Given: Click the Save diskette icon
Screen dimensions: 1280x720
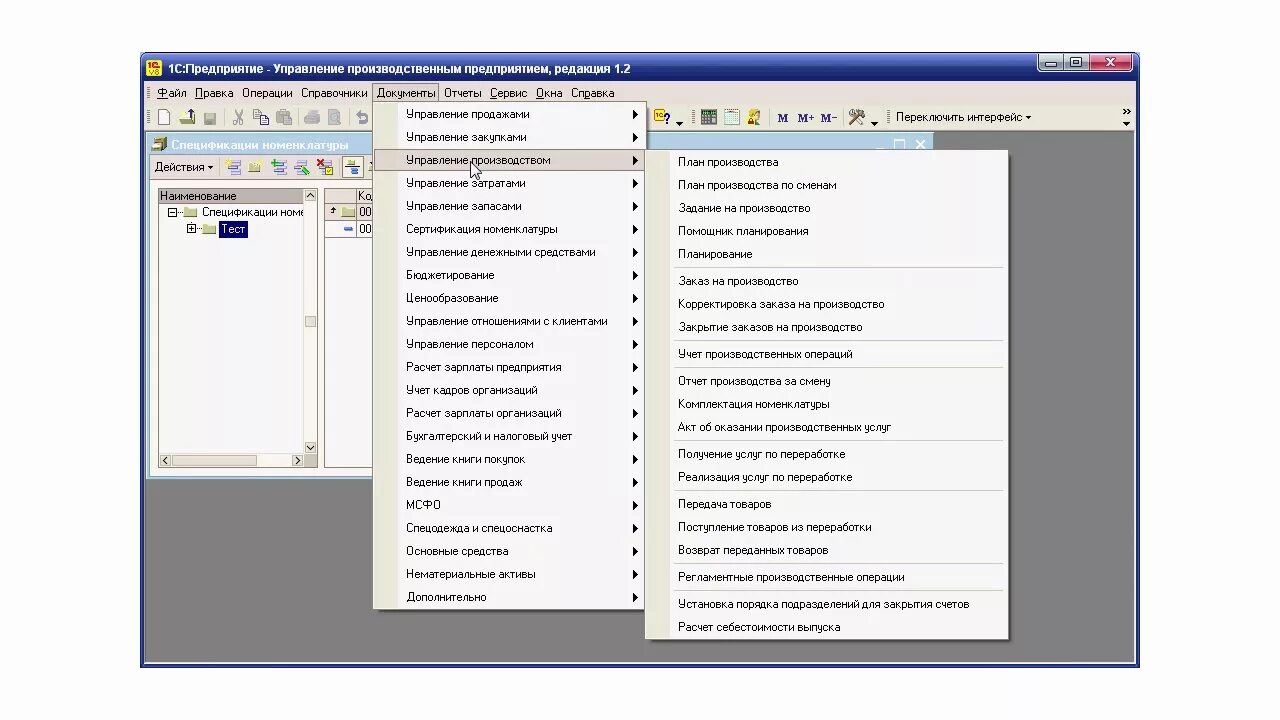Looking at the screenshot, I should tap(210, 117).
